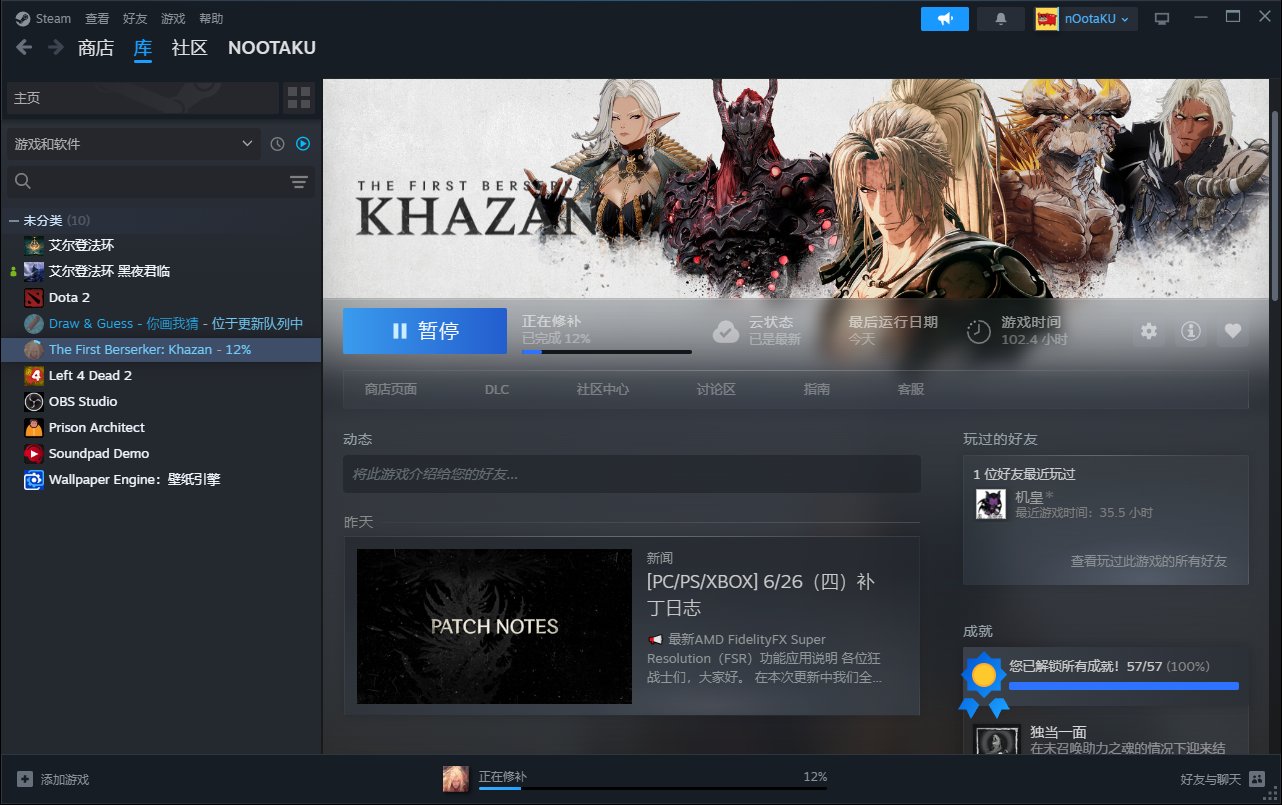Click the OBS Studio icon
This screenshot has width=1282, height=805.
[x=34, y=401]
